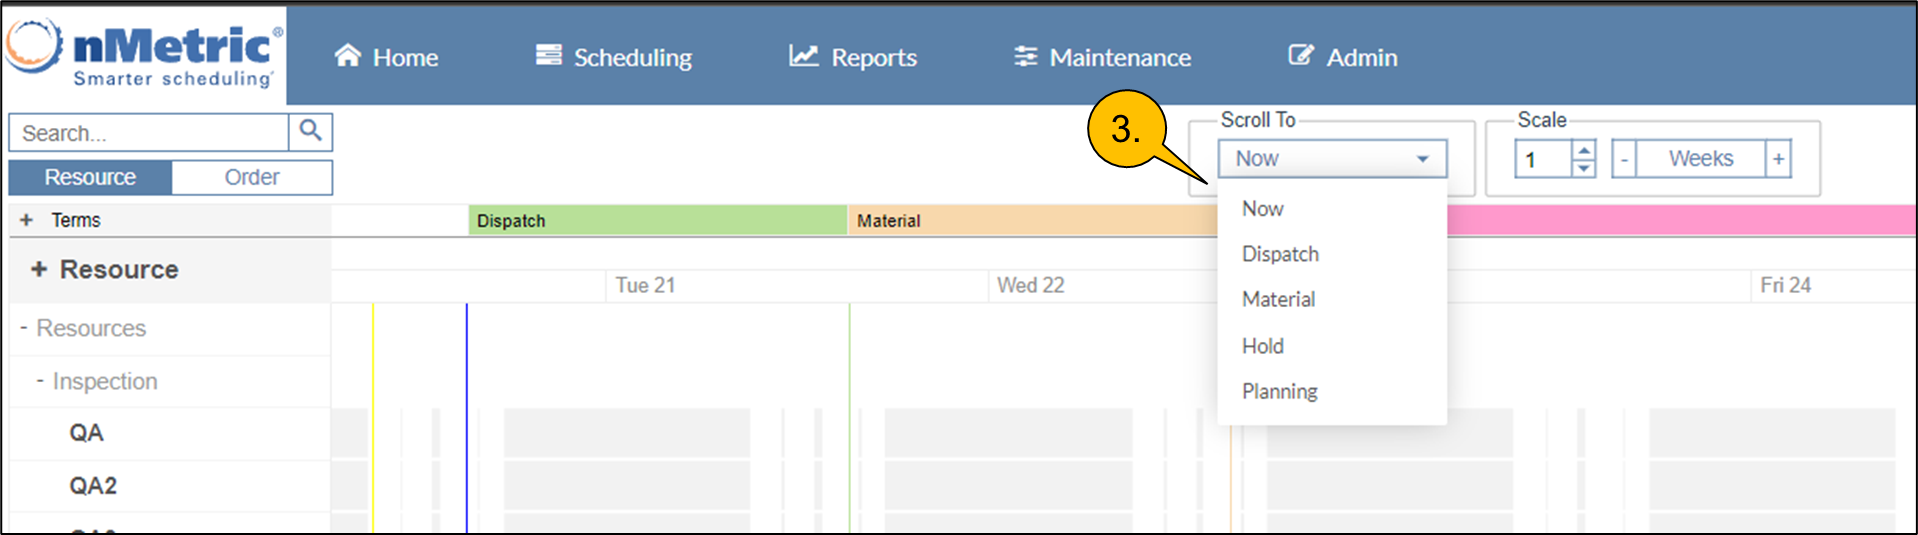Switch to the Resource view toggle

[x=90, y=177]
